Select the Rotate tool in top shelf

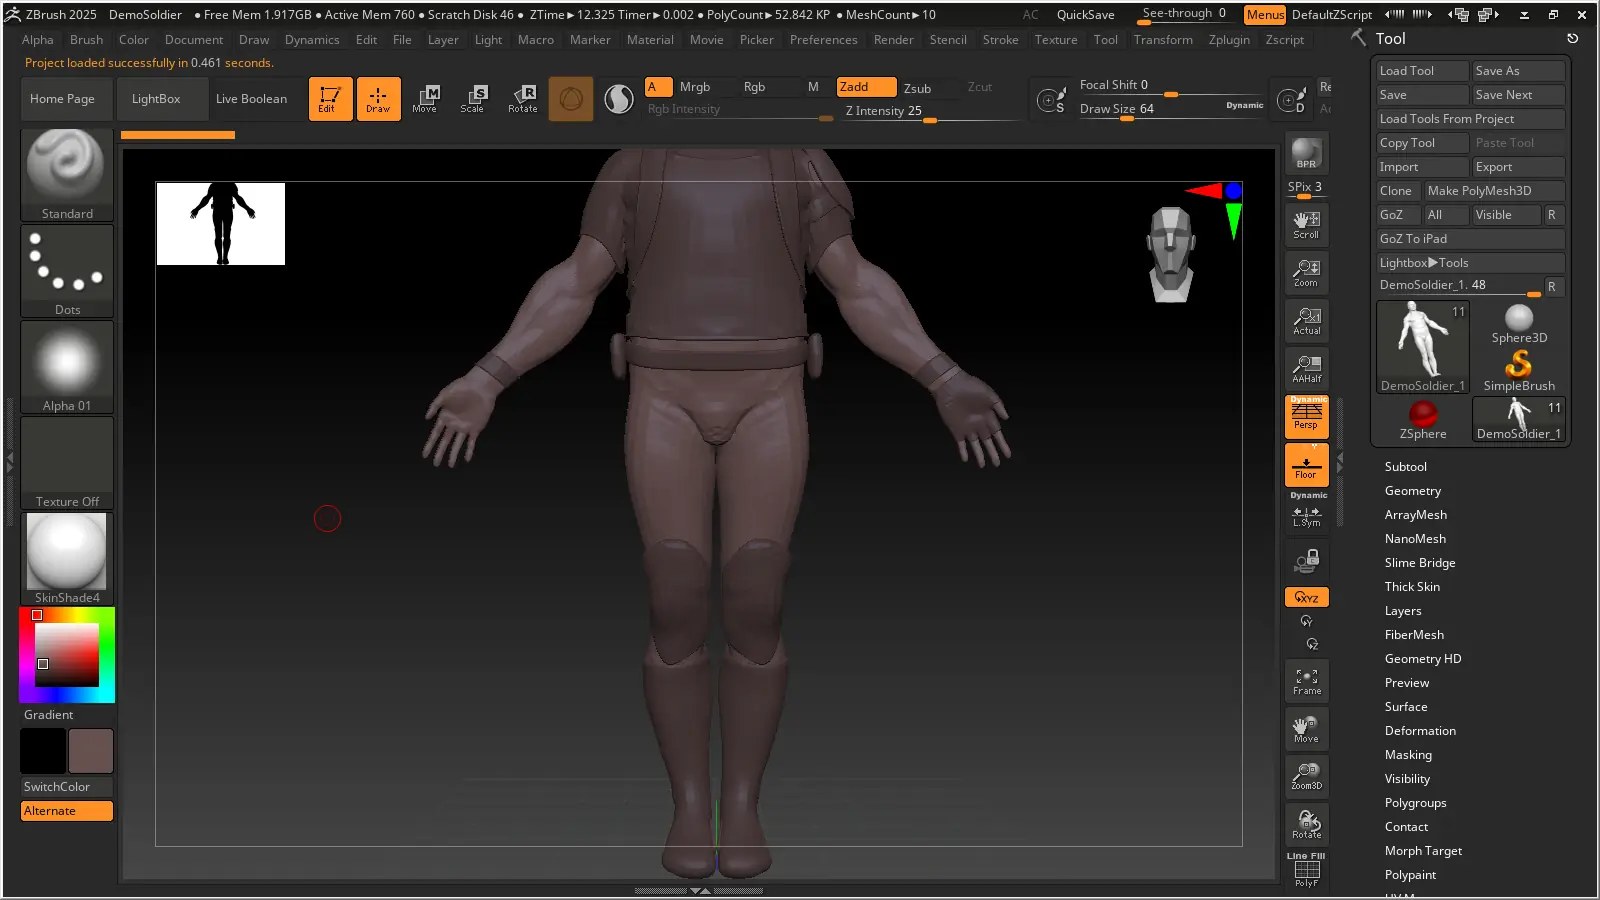(523, 98)
